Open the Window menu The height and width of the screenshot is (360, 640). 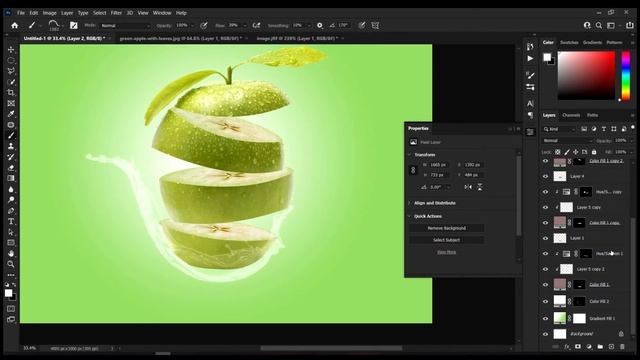tap(162, 13)
